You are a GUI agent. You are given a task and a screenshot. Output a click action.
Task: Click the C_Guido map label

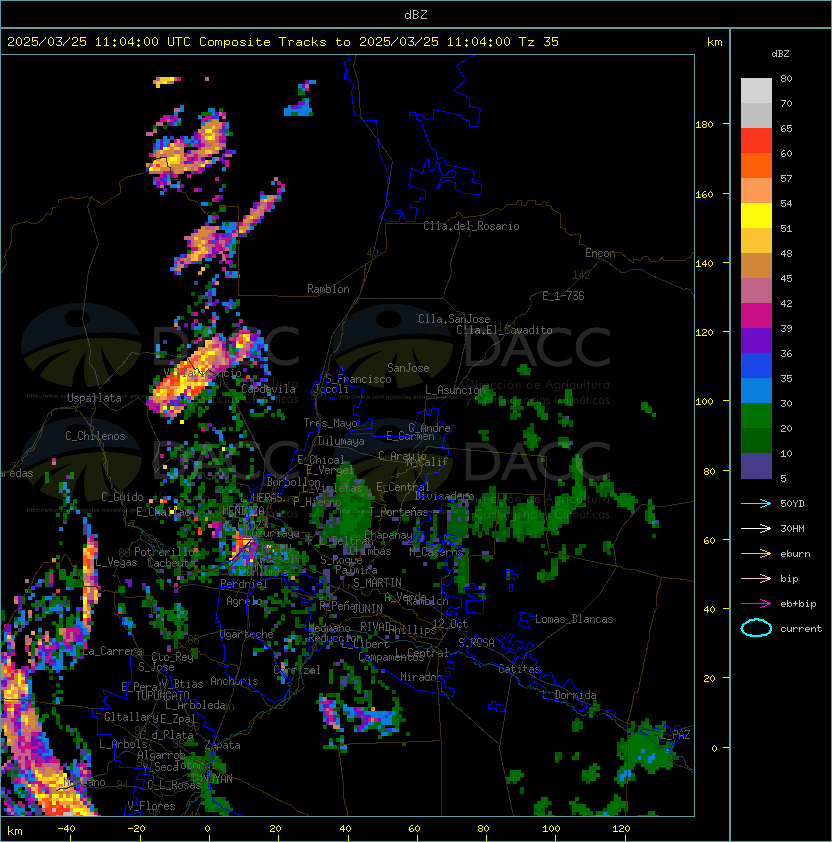(x=122, y=497)
